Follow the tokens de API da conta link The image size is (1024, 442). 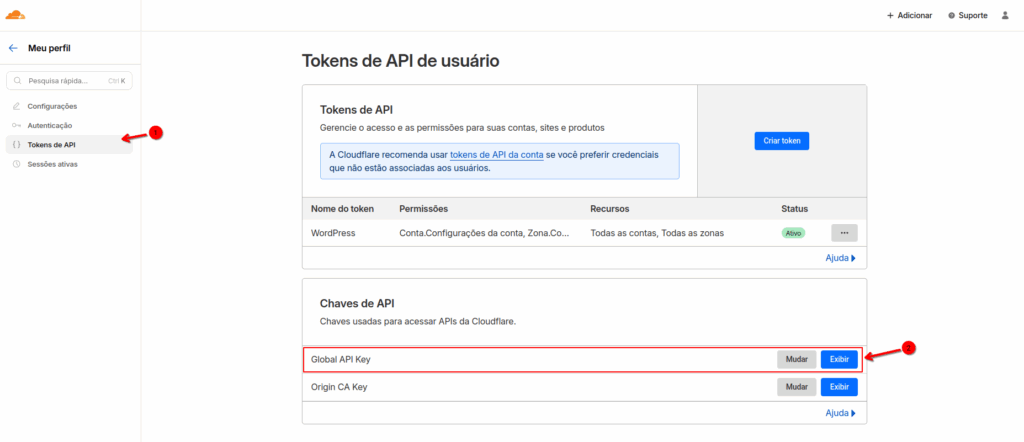coord(497,155)
